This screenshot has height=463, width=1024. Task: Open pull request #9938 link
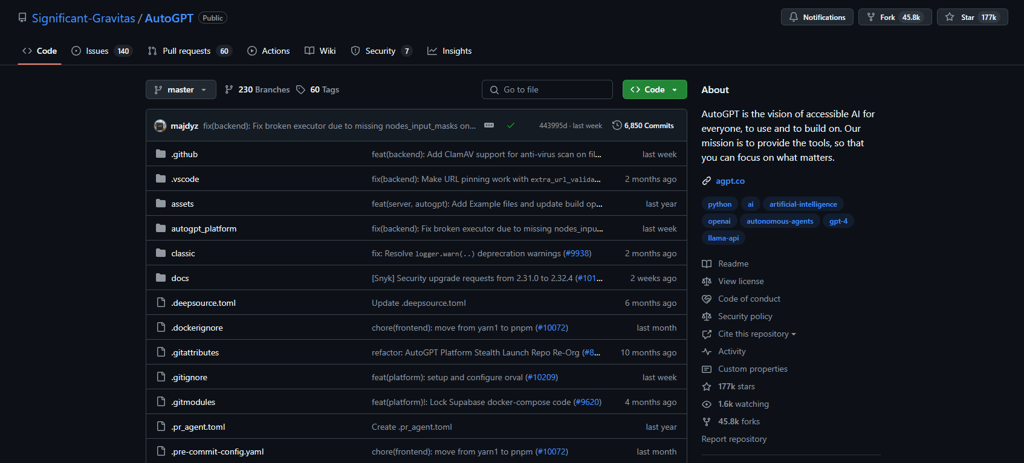pos(577,253)
